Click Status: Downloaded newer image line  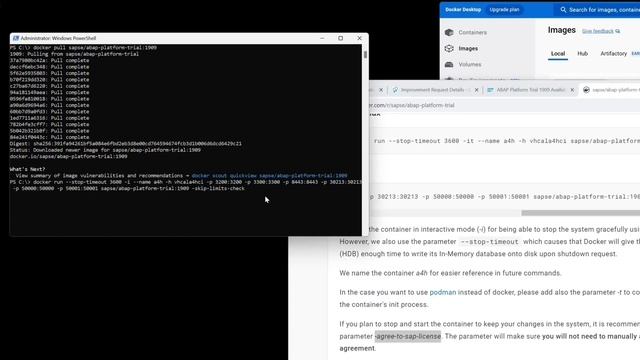tap(105, 150)
